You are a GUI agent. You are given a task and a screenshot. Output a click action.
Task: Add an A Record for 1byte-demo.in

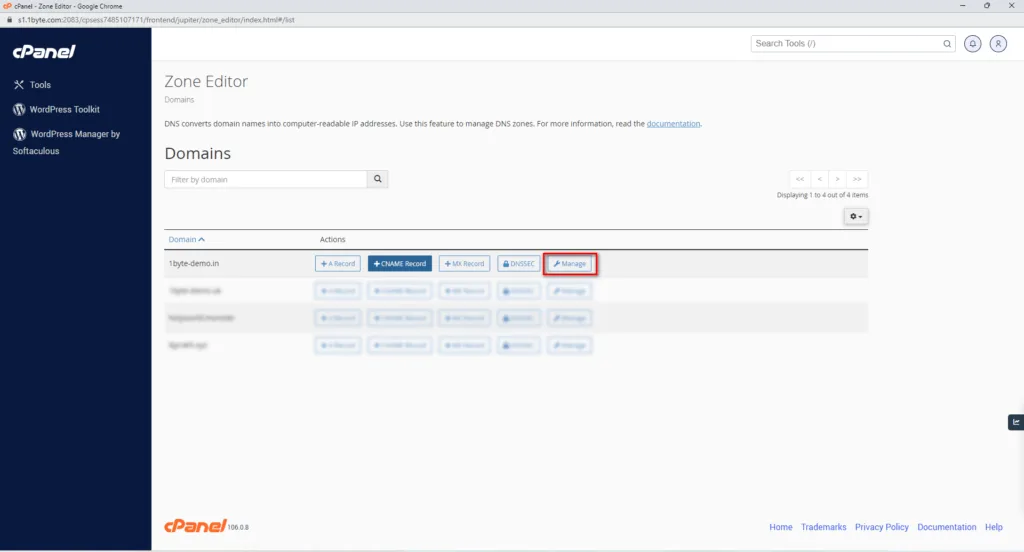(x=338, y=263)
